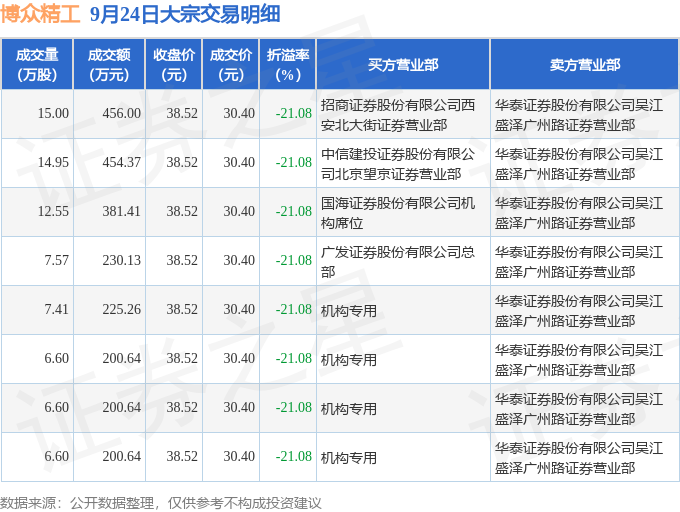The height and width of the screenshot is (512, 680).
Task: Select the 收盘价(元) column header
Action: point(174,64)
